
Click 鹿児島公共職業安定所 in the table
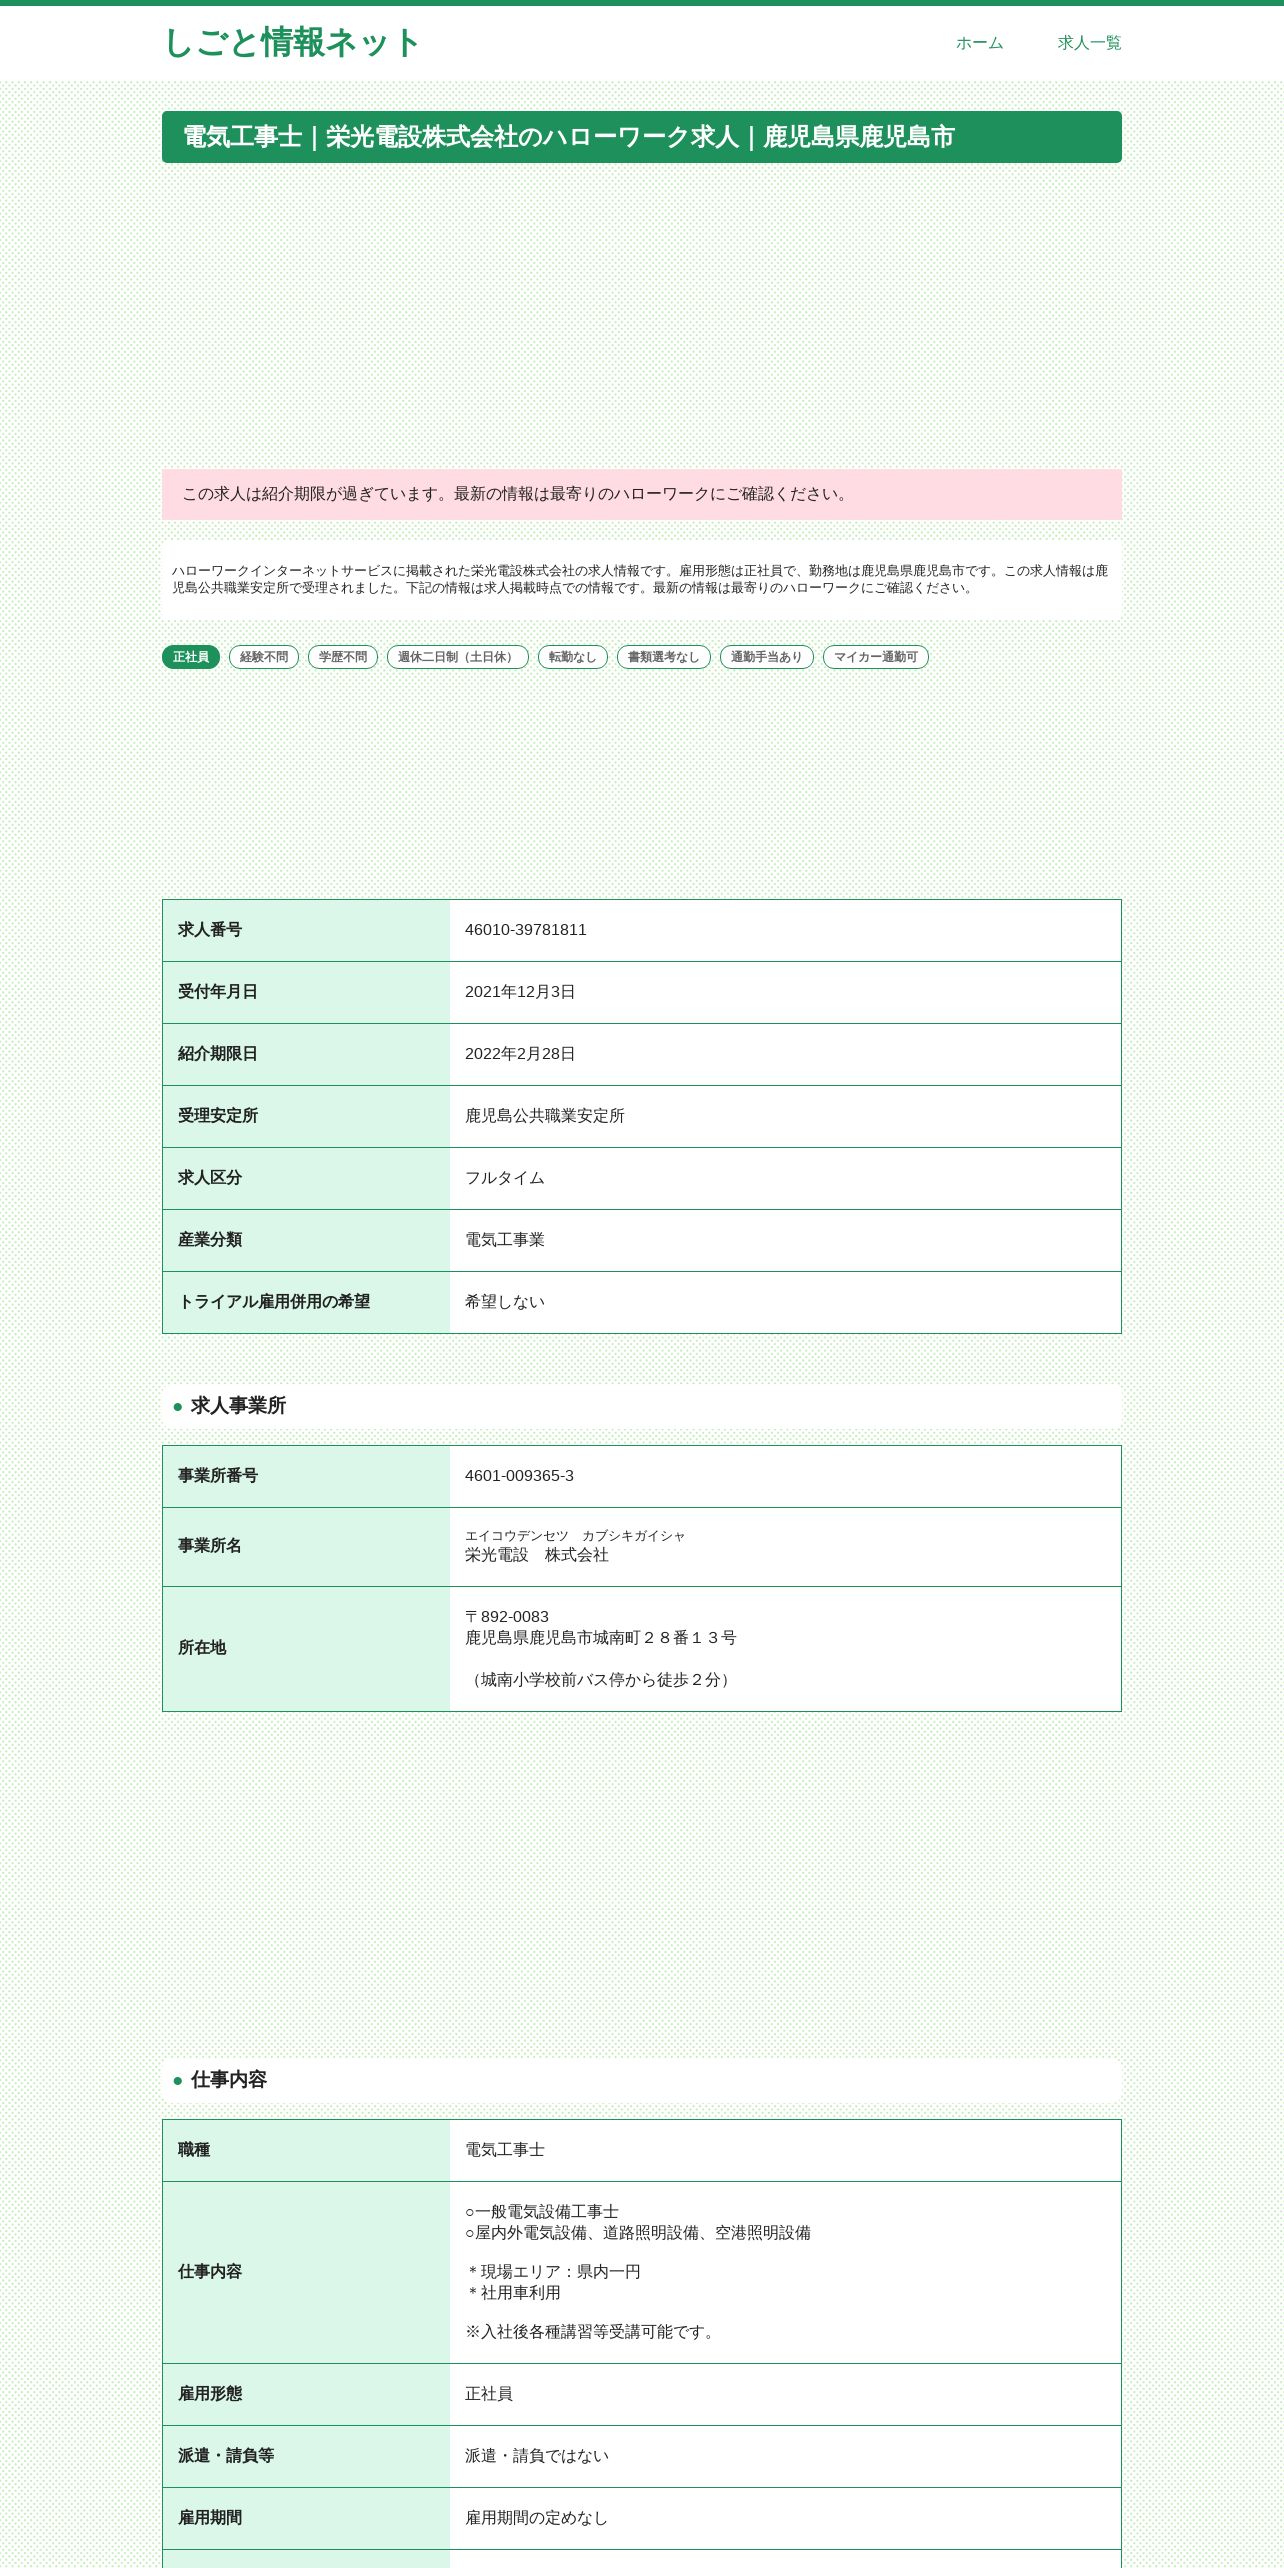[x=545, y=1116]
